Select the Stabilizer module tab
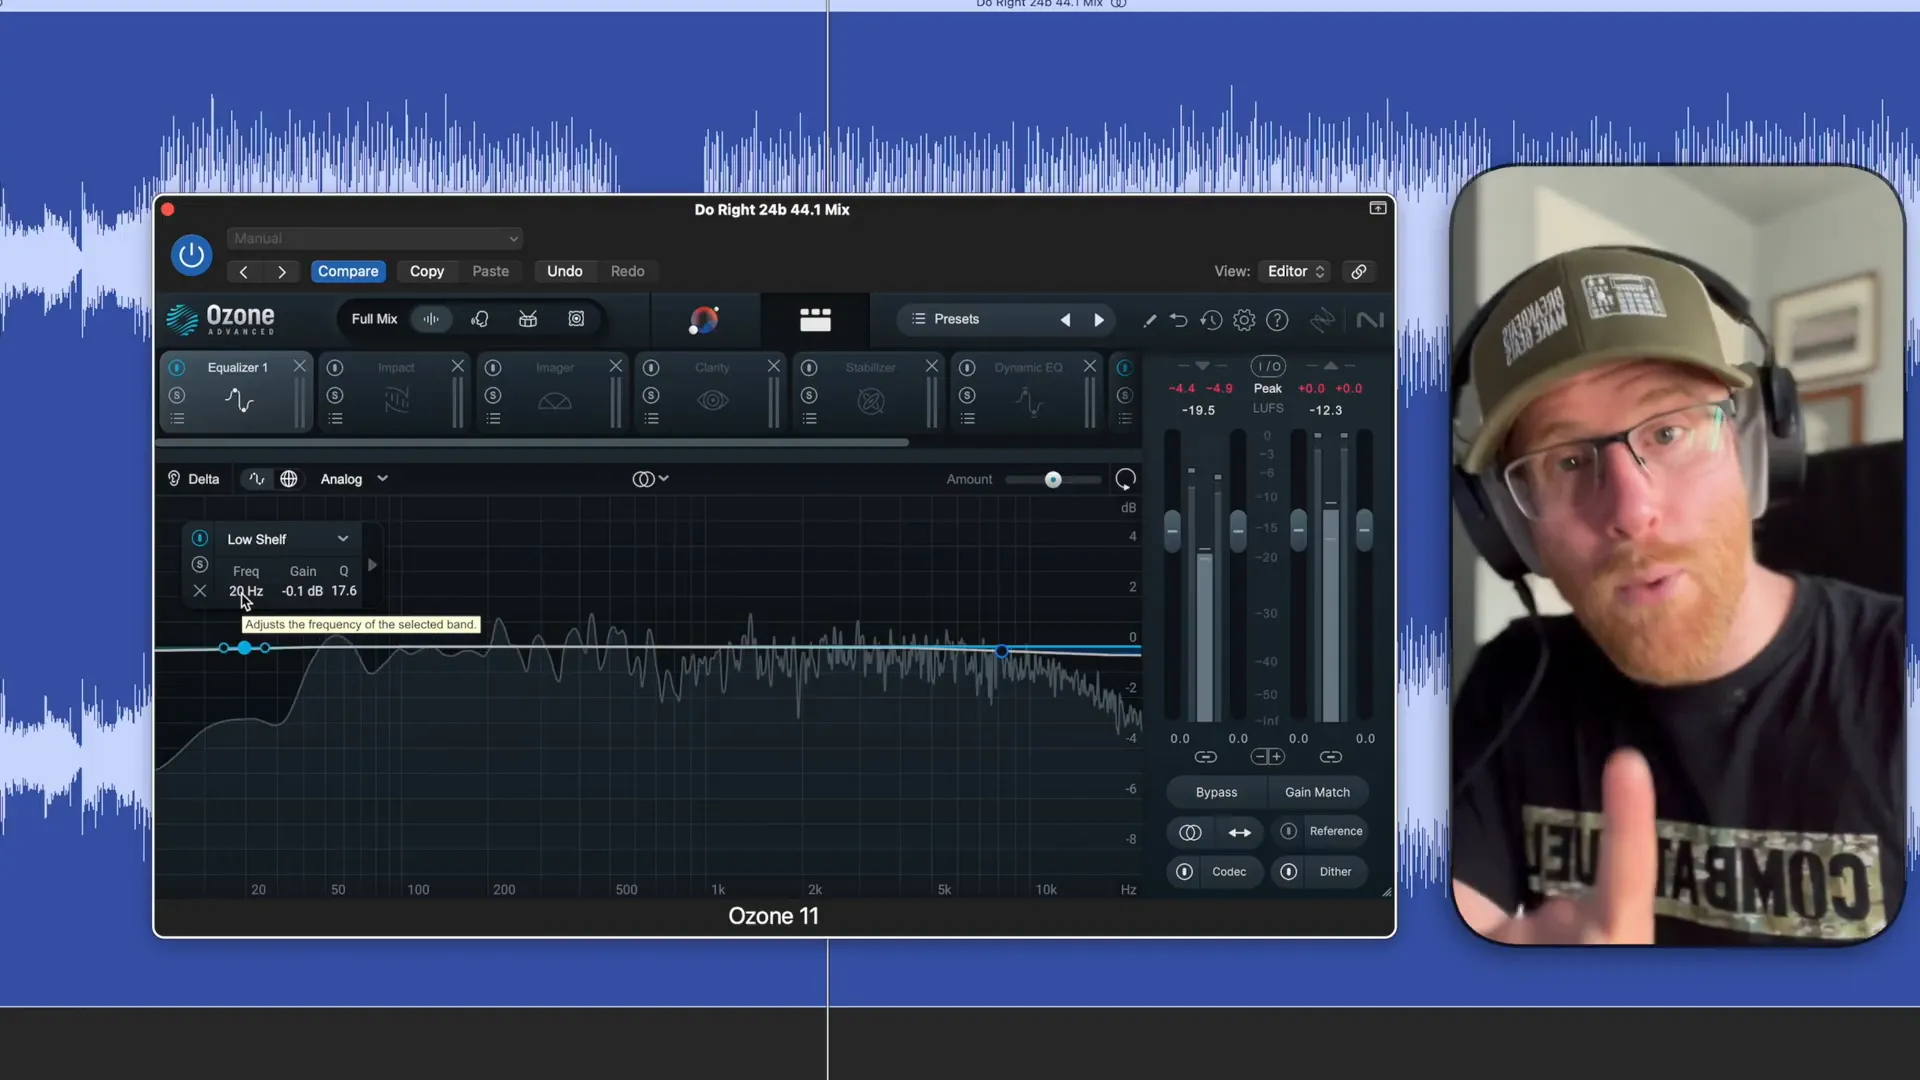 click(871, 392)
